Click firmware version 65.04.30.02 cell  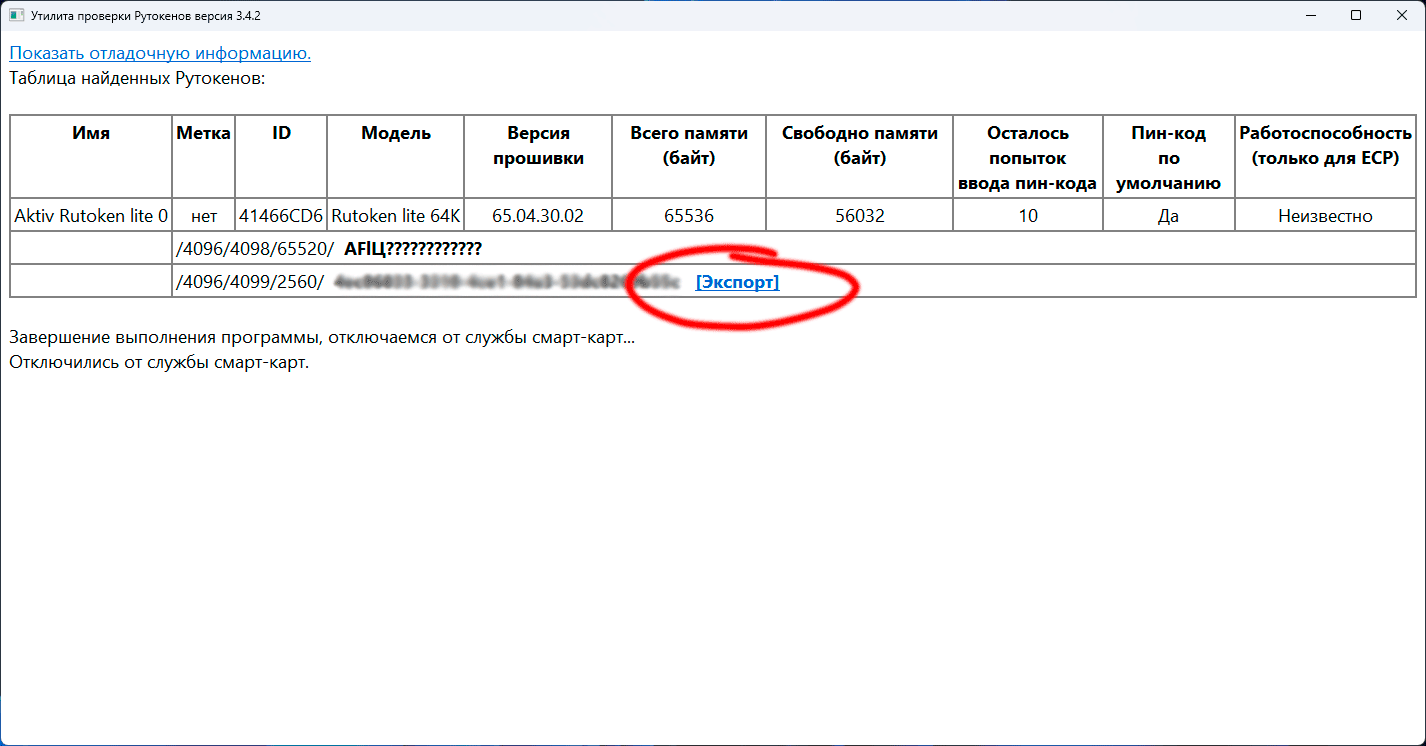[538, 215]
